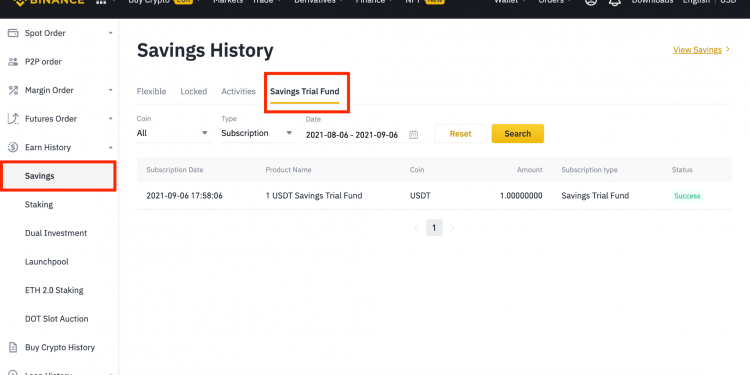The image size is (750, 375).
Task: Open Launchpool in the sidebar
Action: (46, 262)
